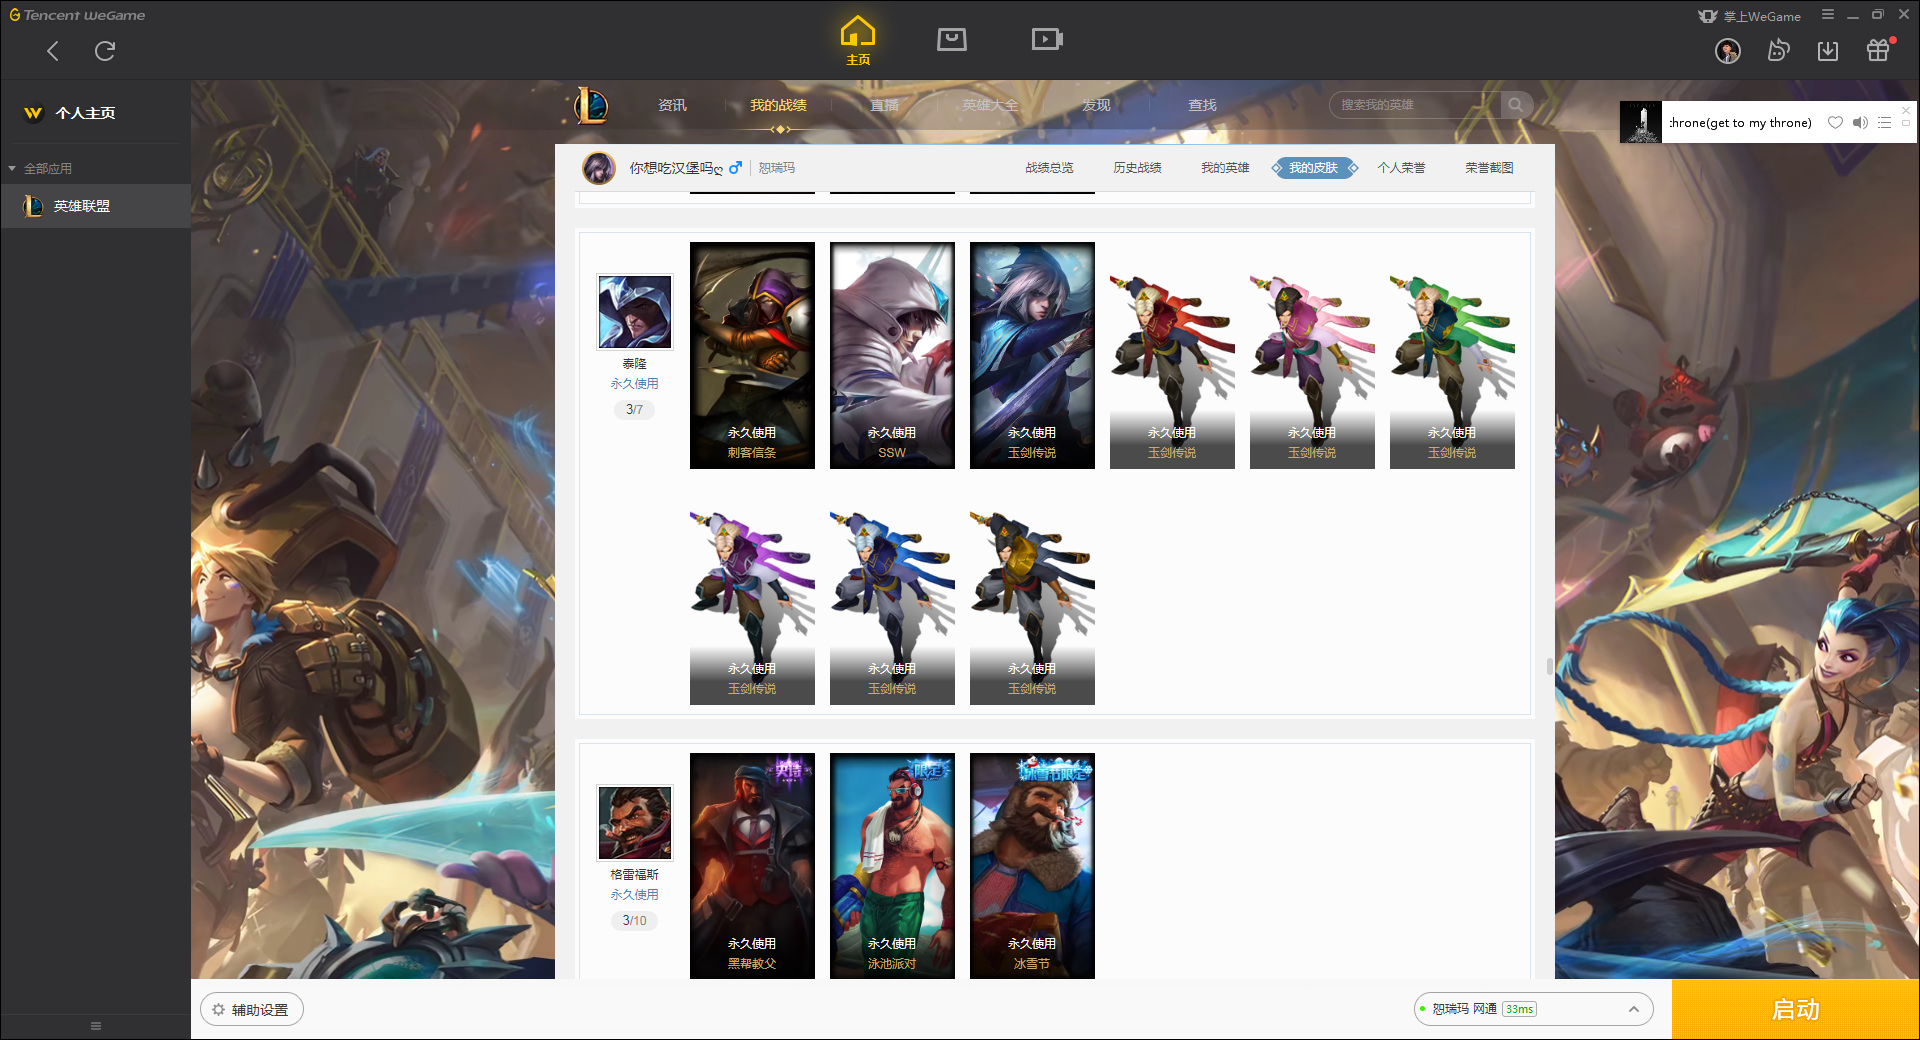
Task: Click the 3/10 skin count badge
Action: [635, 920]
